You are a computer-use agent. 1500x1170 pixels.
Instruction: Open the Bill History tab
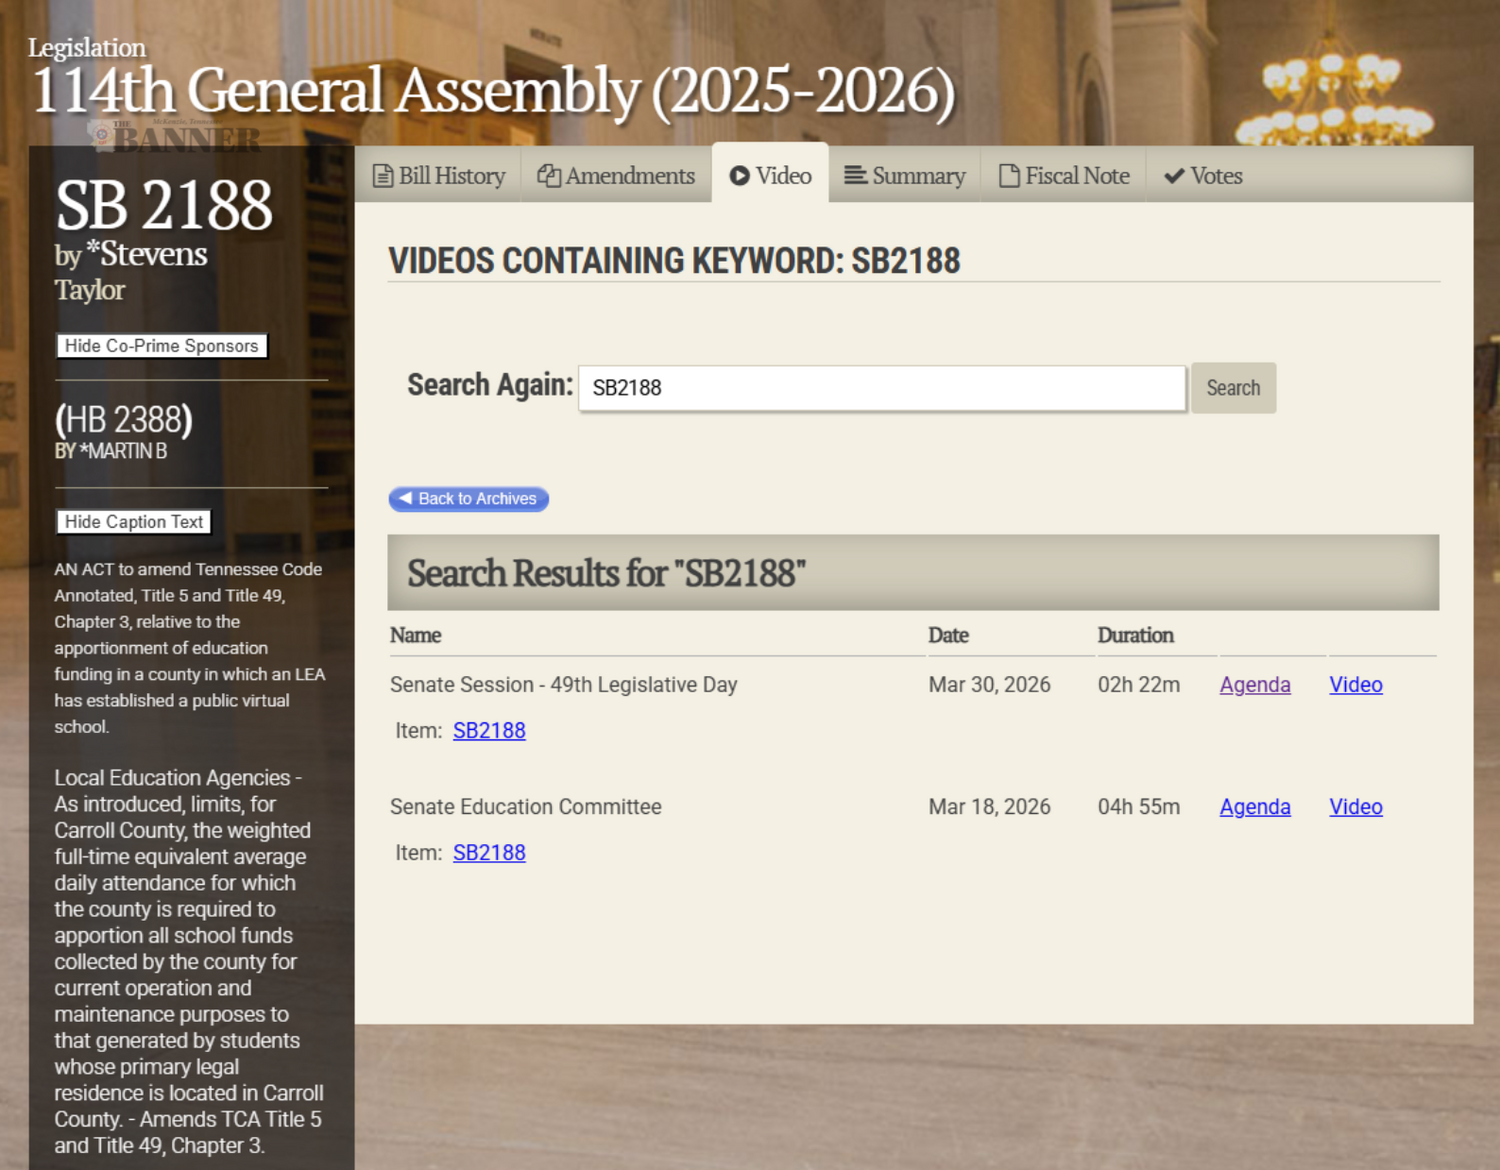pyautogui.click(x=438, y=175)
